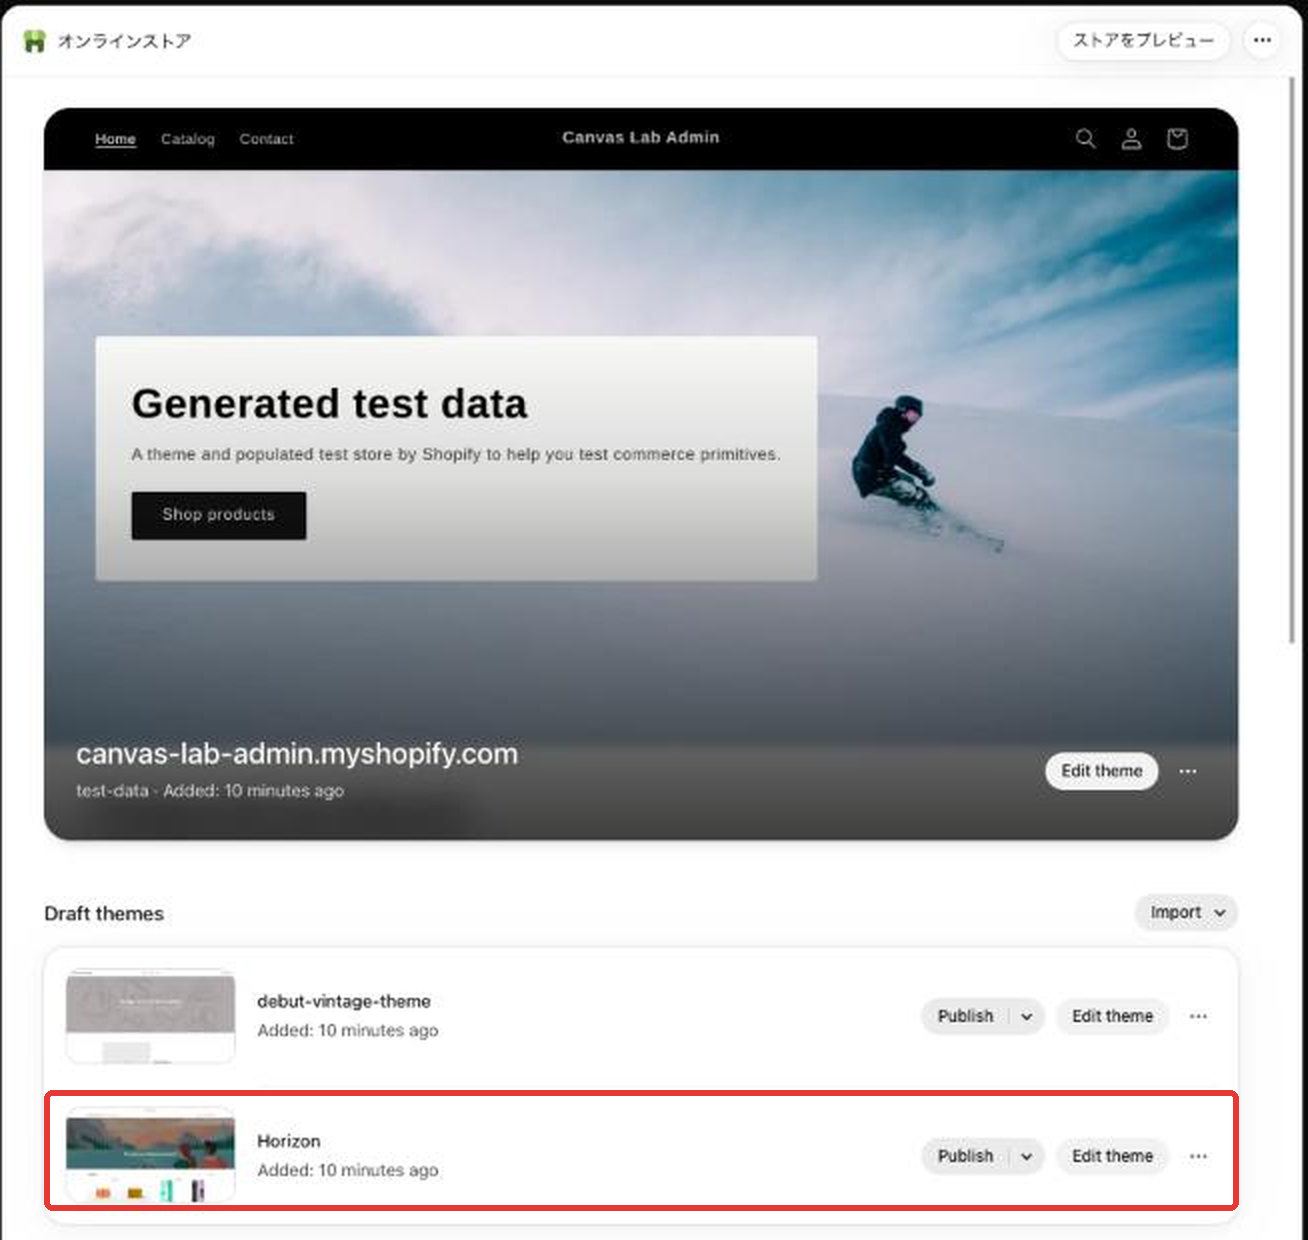
Task: Click the Shopify online store logo icon
Action: point(35,41)
